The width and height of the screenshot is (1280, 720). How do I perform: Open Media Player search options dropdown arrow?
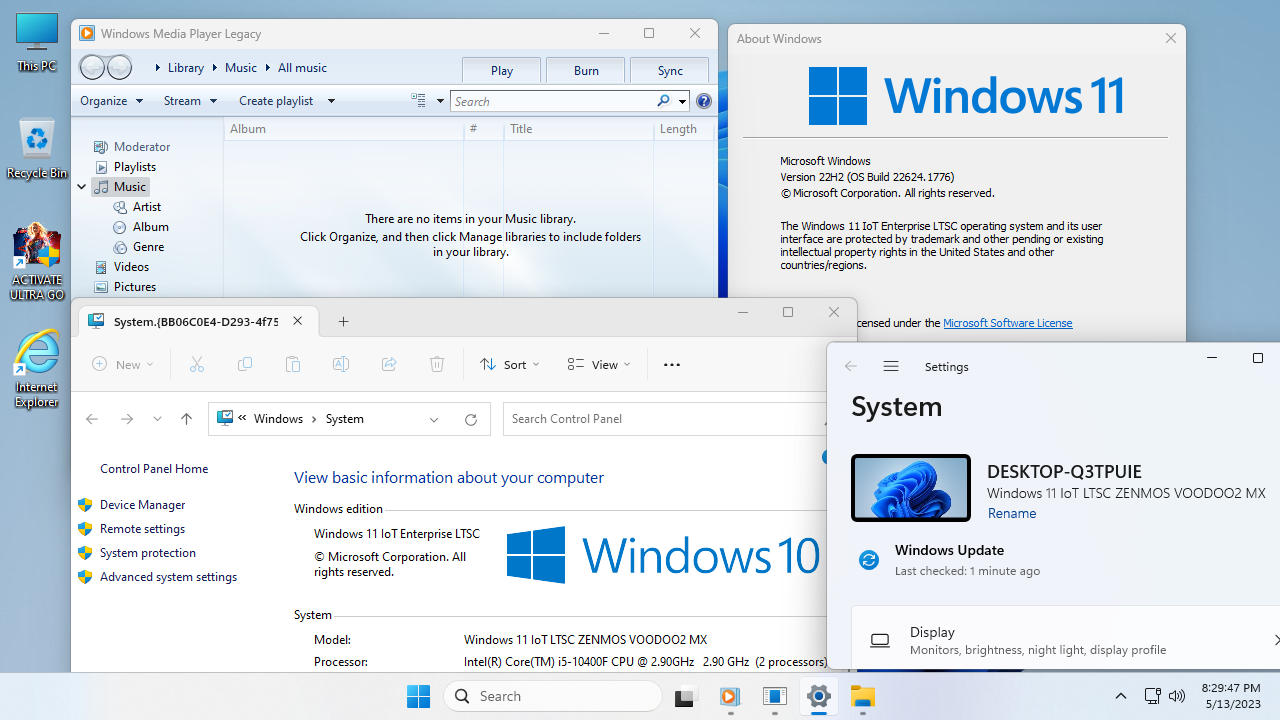point(682,101)
